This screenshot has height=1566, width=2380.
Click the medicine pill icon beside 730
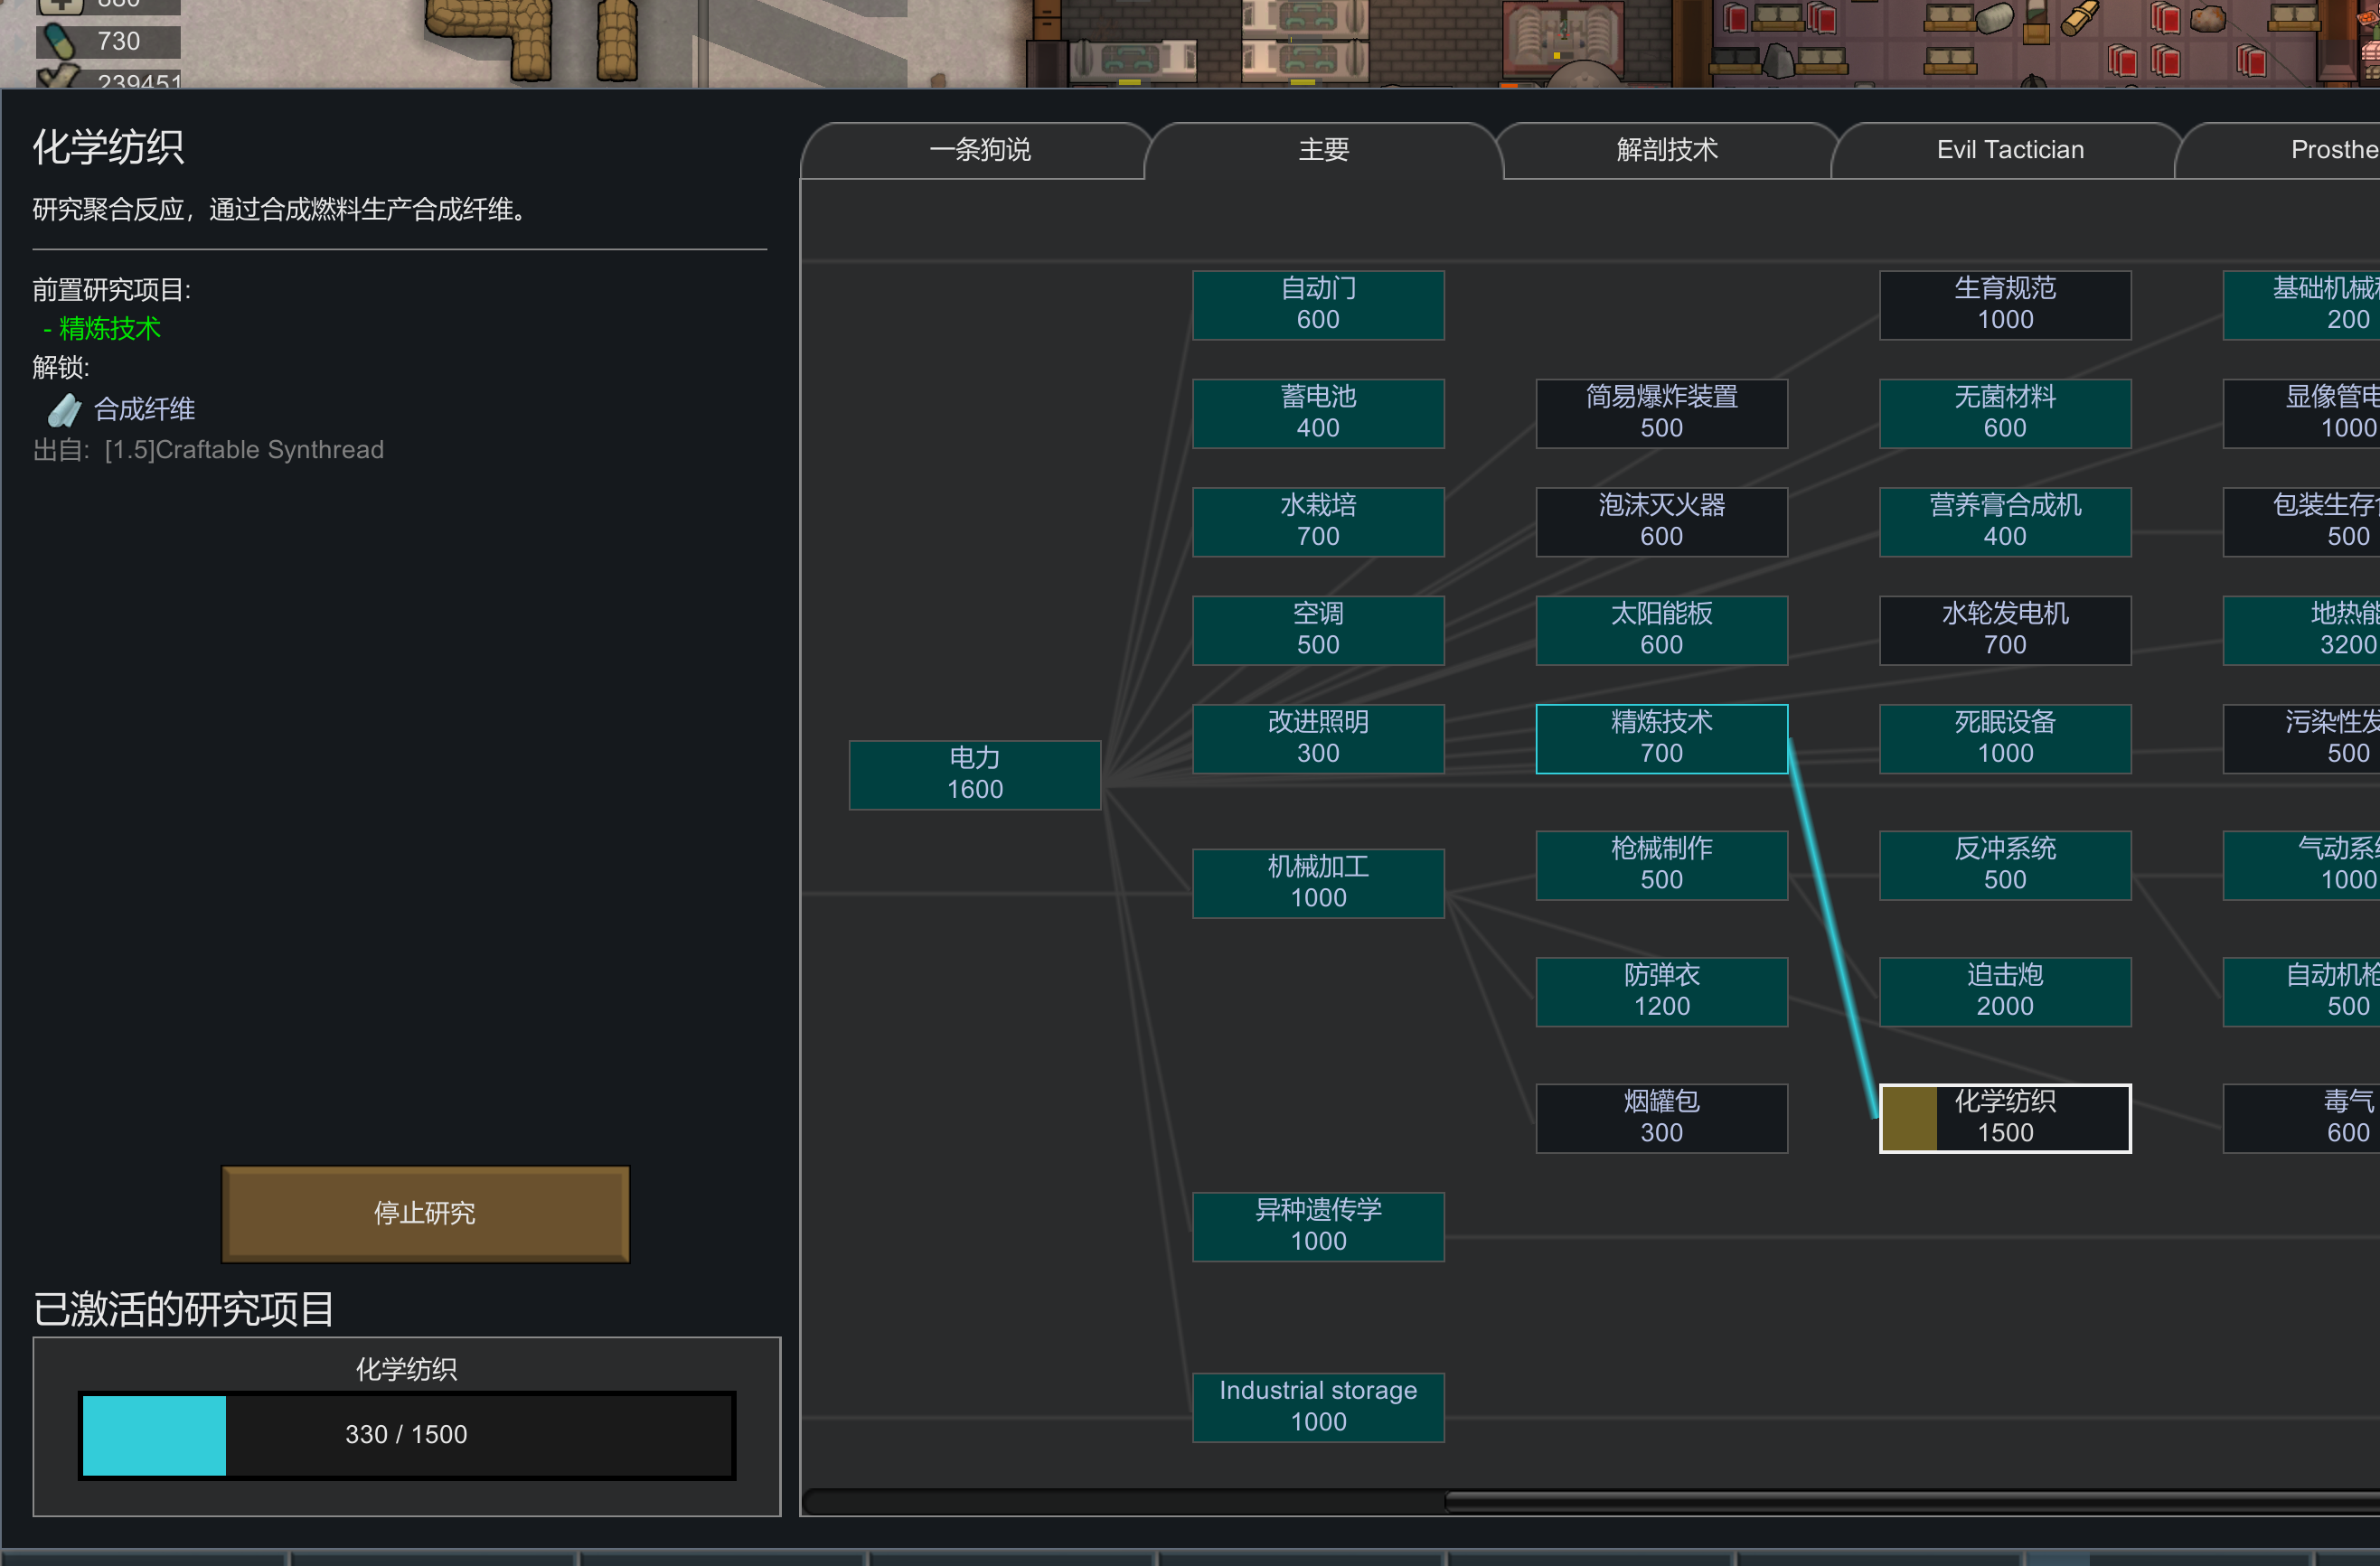click(60, 41)
